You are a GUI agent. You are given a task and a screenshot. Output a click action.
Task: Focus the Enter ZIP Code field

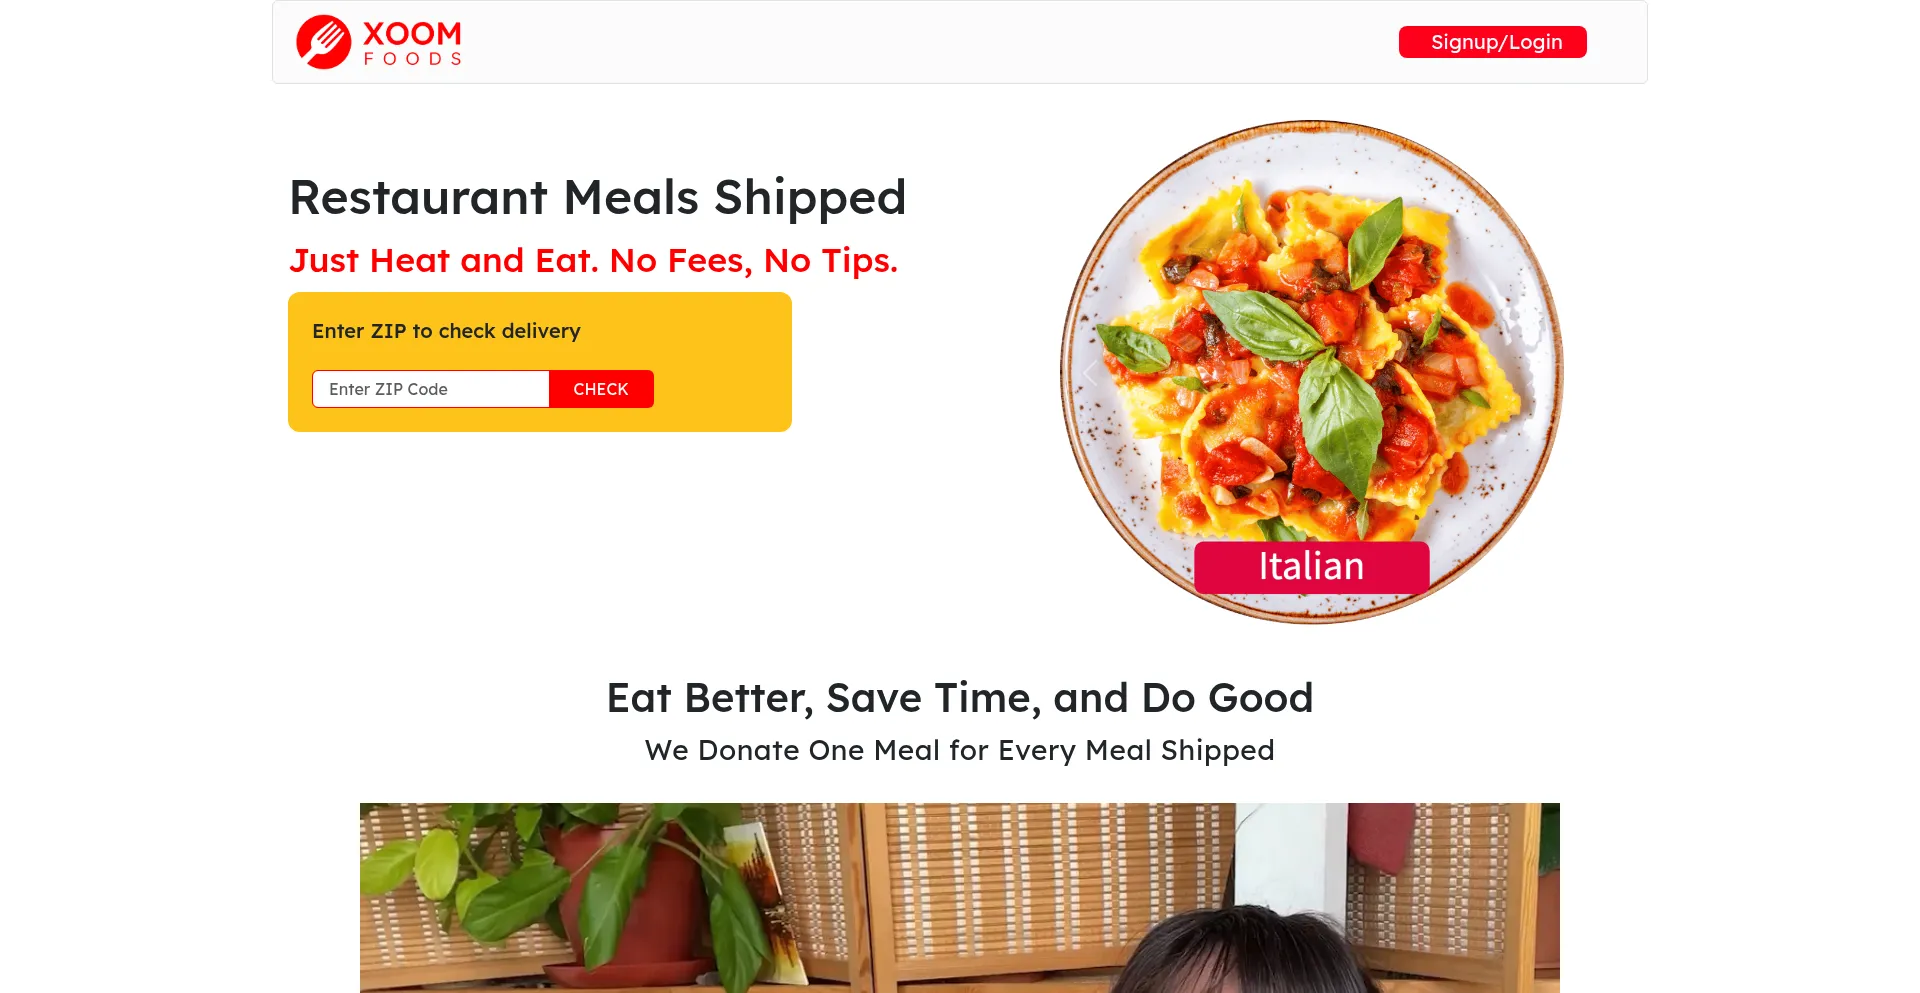(x=431, y=389)
